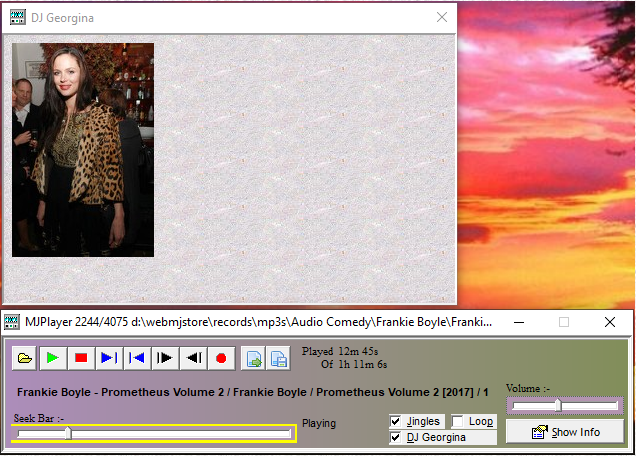The image size is (636, 456).
Task: Click the 'Of 1h 11m 6s' duration text
Action: [354, 364]
